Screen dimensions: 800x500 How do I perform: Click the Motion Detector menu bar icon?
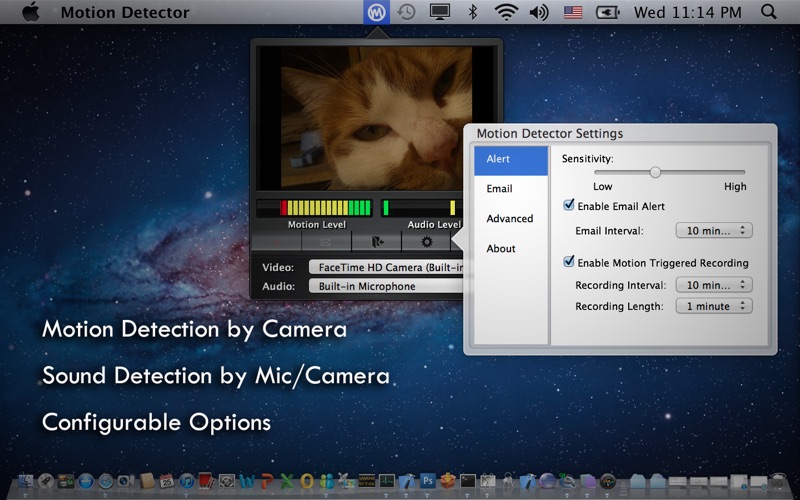377,12
